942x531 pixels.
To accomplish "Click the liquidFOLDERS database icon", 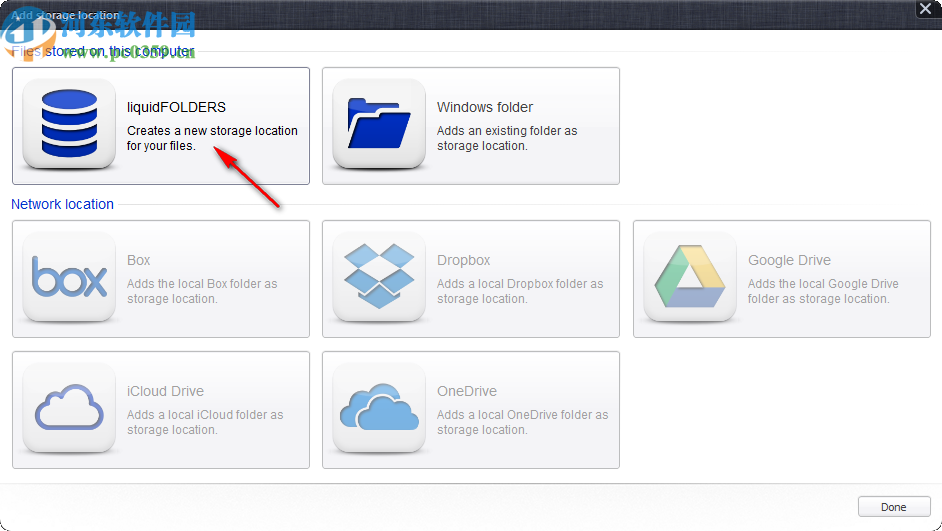I will click(x=69, y=124).
